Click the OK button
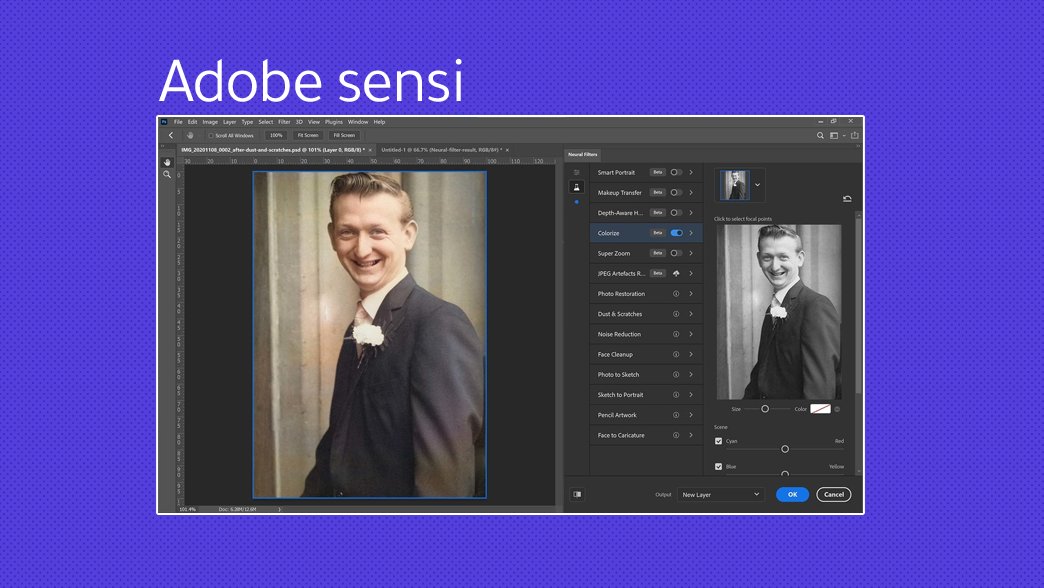Image resolution: width=1044 pixels, height=588 pixels. tap(792, 495)
